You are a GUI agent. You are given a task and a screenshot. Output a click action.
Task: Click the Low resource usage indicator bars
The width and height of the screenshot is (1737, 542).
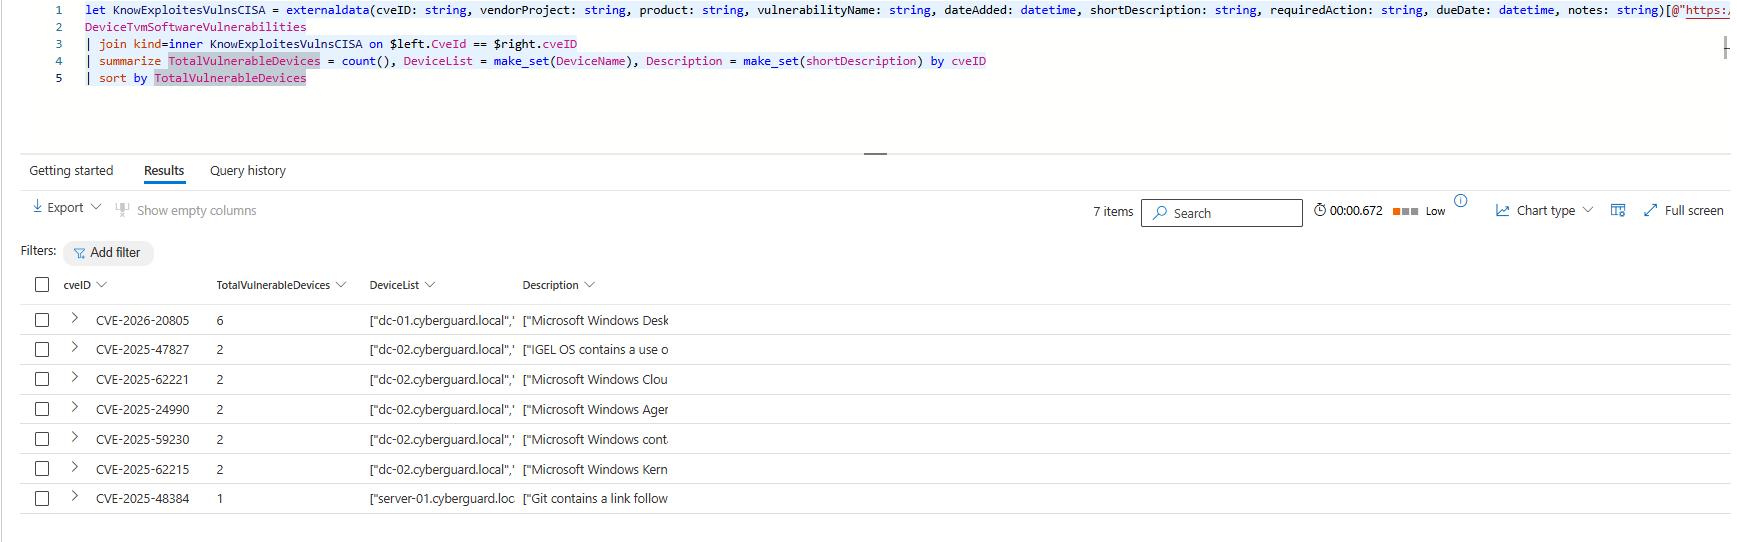click(1405, 211)
